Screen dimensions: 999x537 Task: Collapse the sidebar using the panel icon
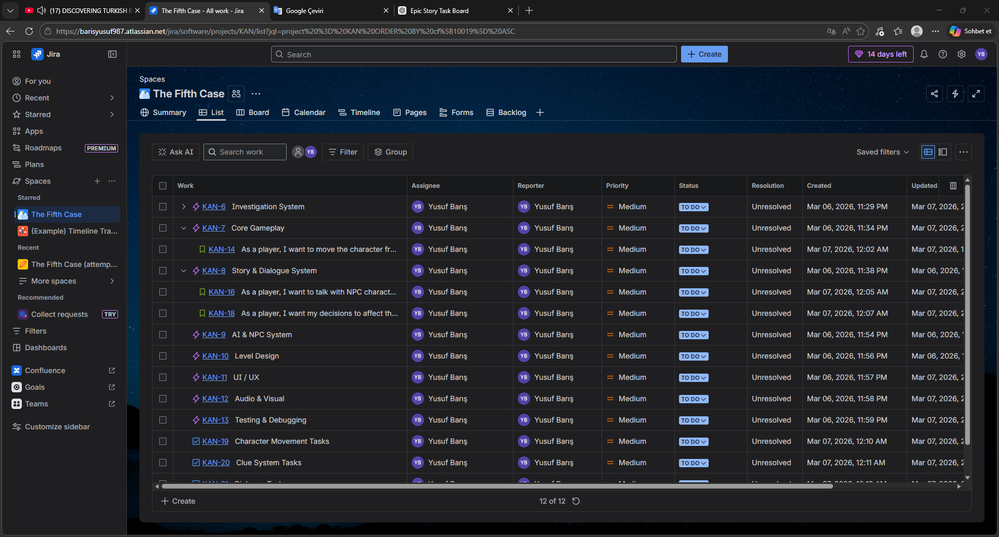coord(112,54)
